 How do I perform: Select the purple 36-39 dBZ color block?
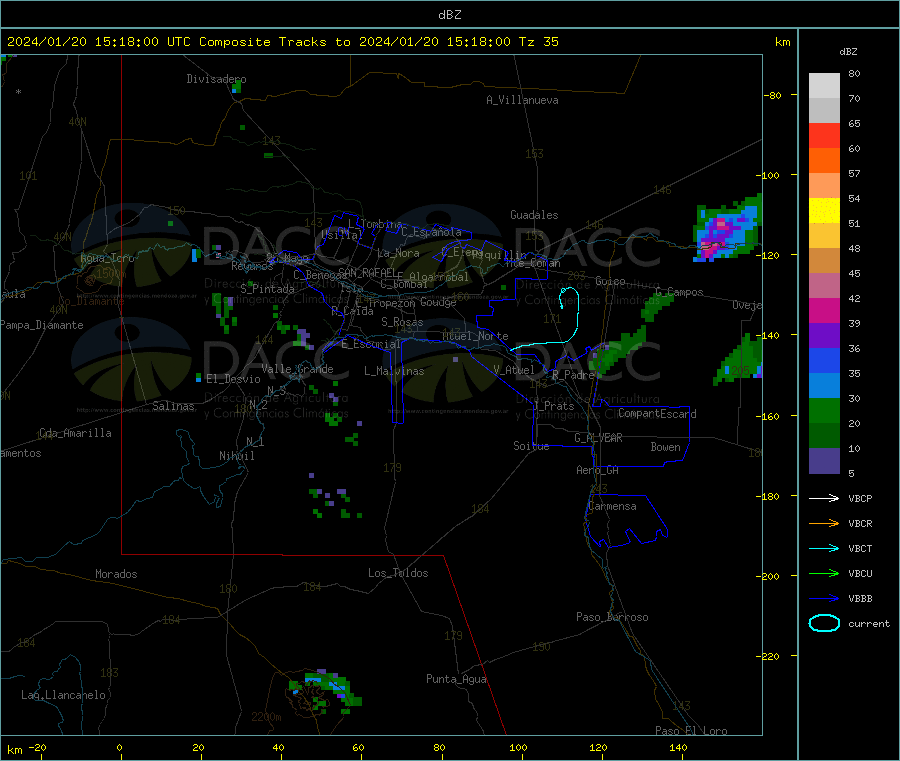824,336
